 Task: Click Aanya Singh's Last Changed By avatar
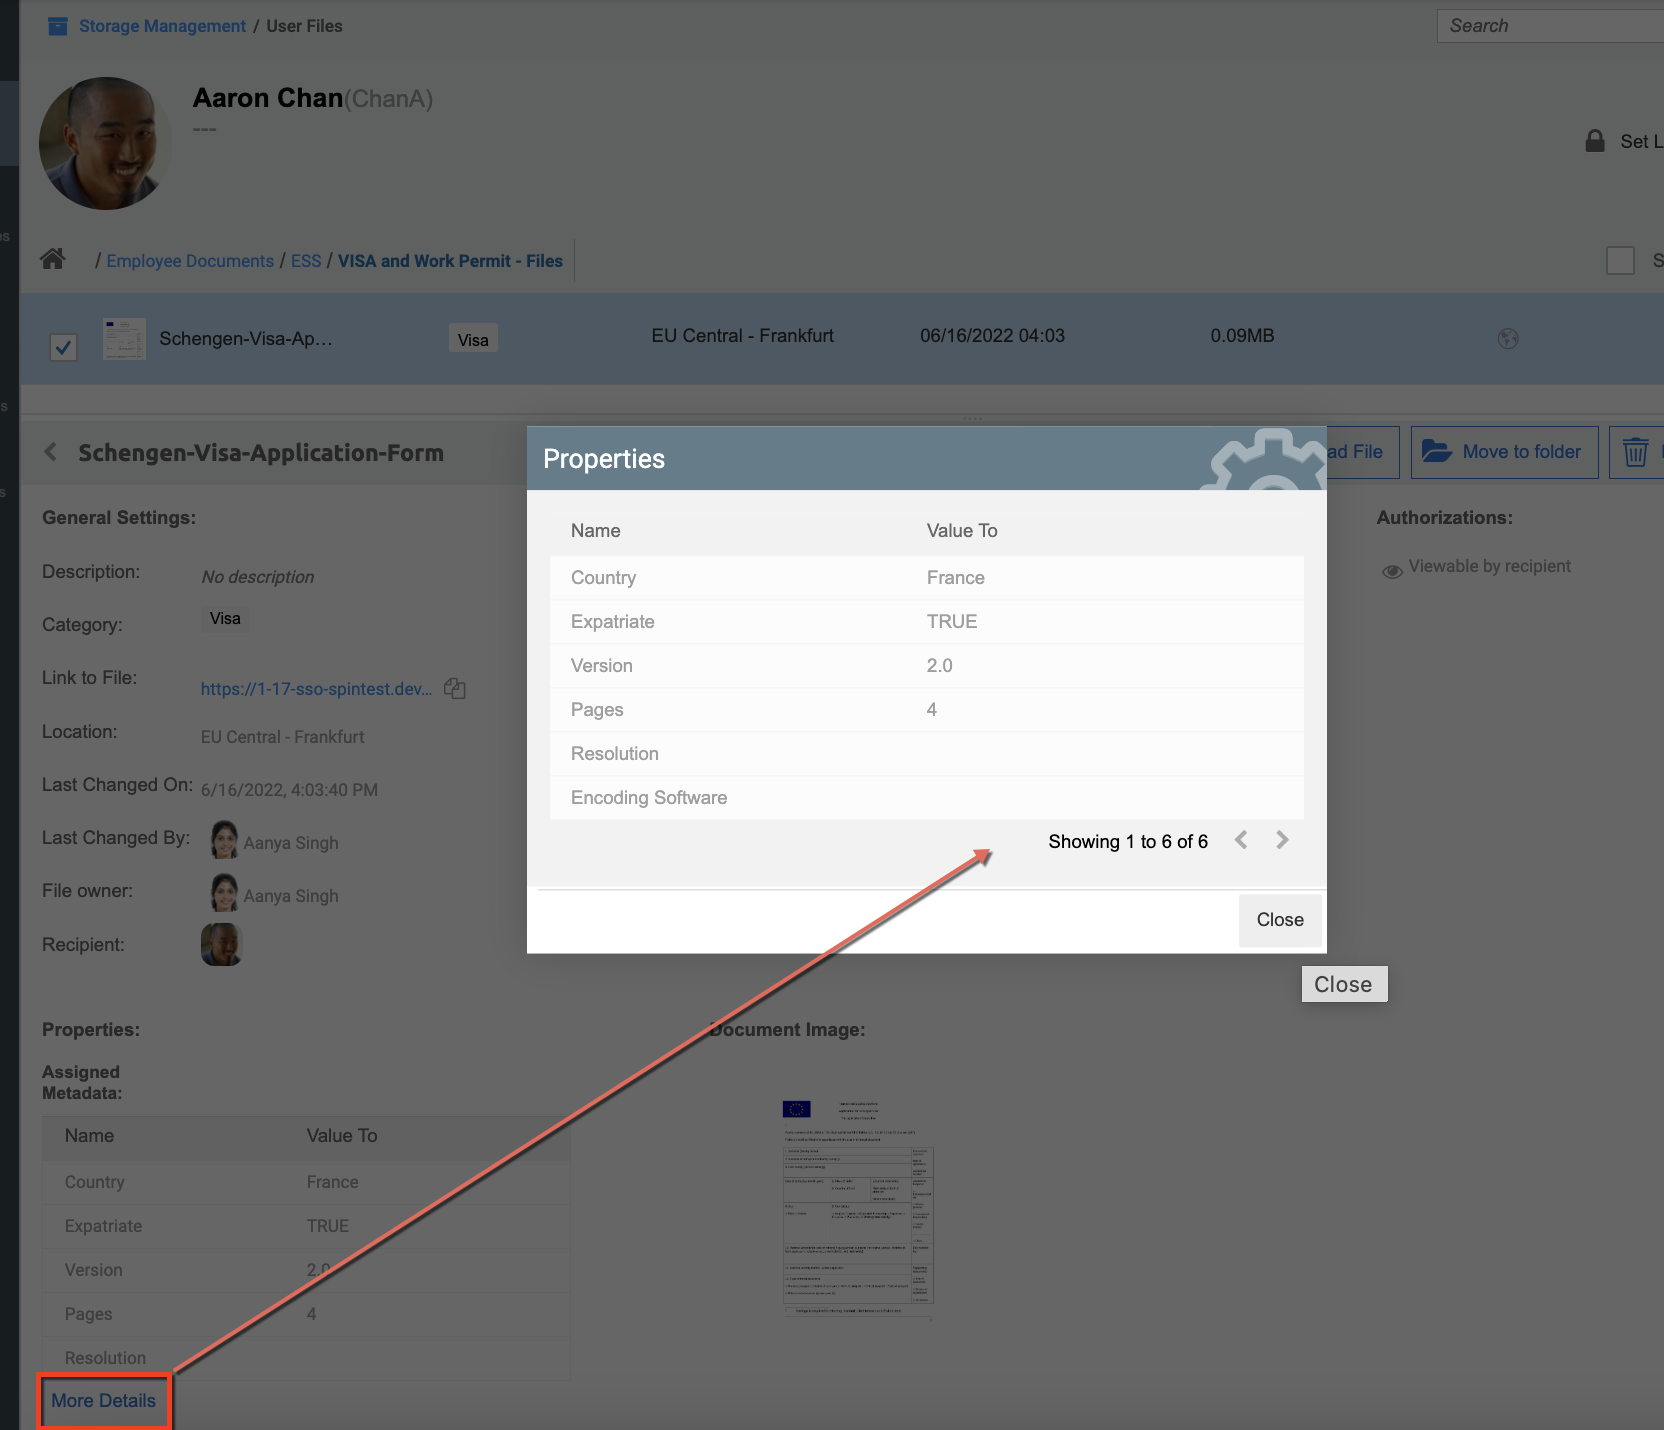point(224,841)
